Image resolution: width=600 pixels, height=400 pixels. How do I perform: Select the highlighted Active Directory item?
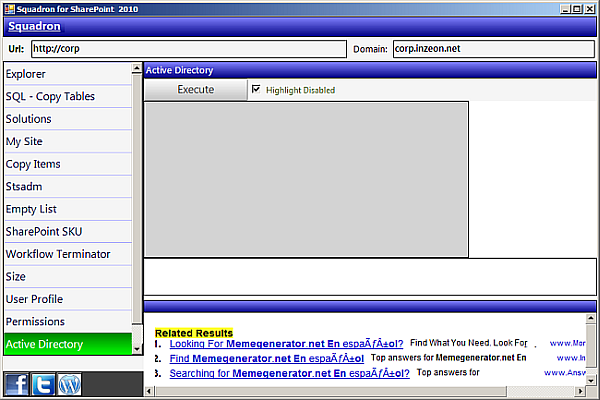pos(68,344)
